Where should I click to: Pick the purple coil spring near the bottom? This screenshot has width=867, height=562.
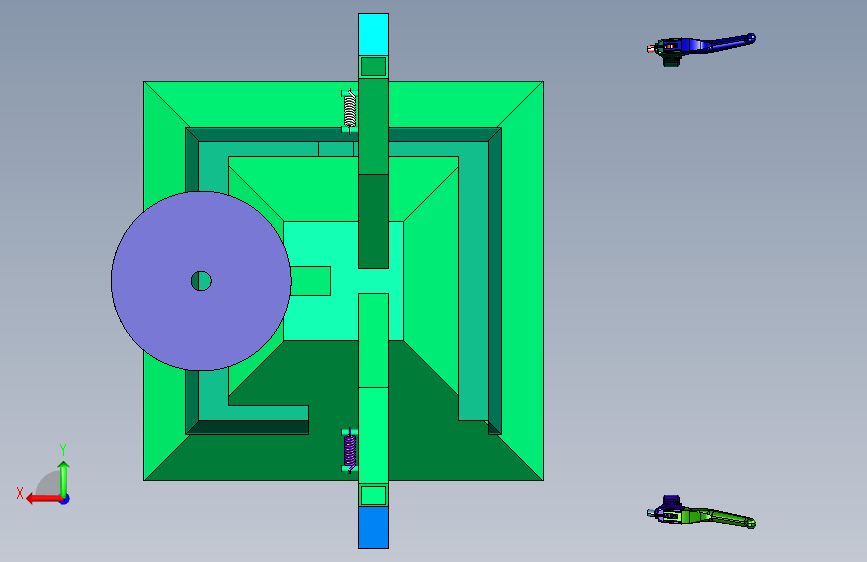point(349,450)
